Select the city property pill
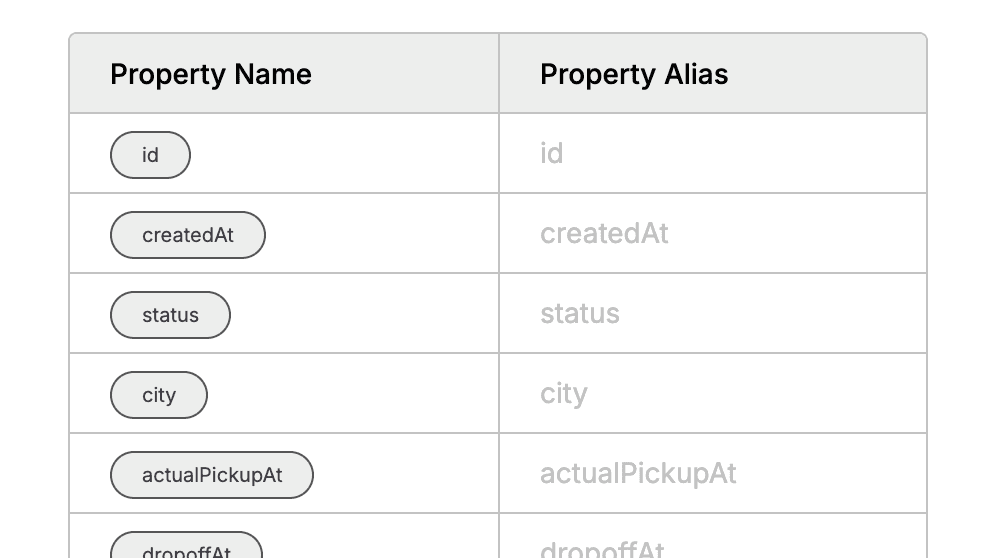 [x=159, y=395]
